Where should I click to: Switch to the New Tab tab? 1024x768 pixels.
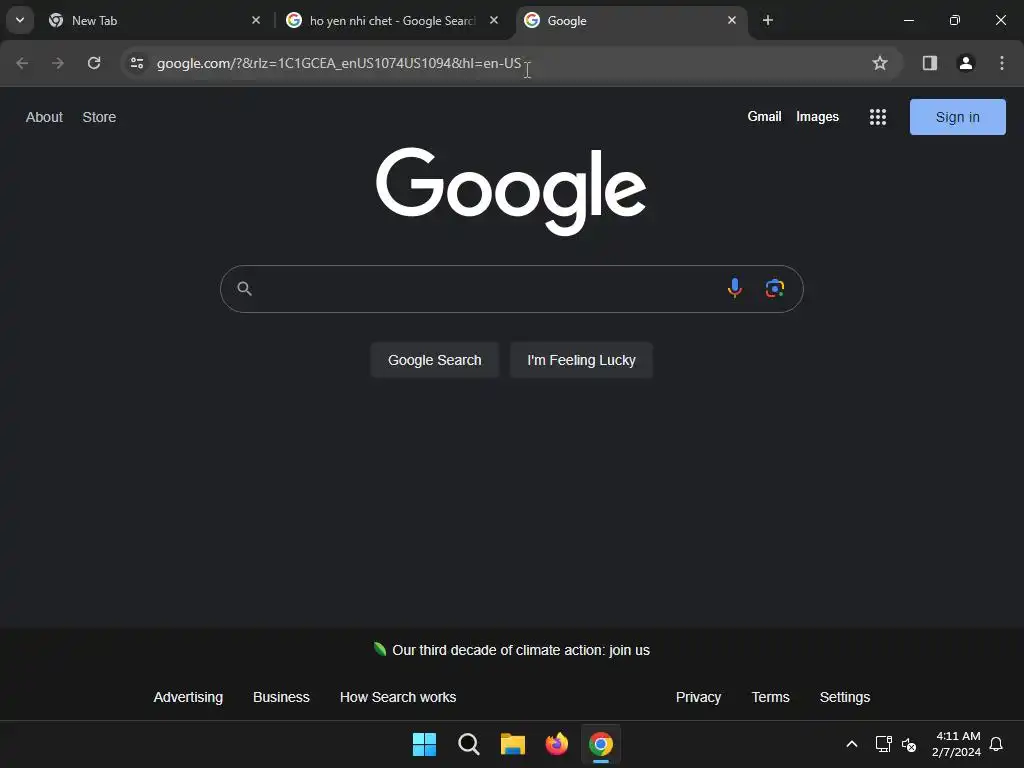click(x=153, y=20)
